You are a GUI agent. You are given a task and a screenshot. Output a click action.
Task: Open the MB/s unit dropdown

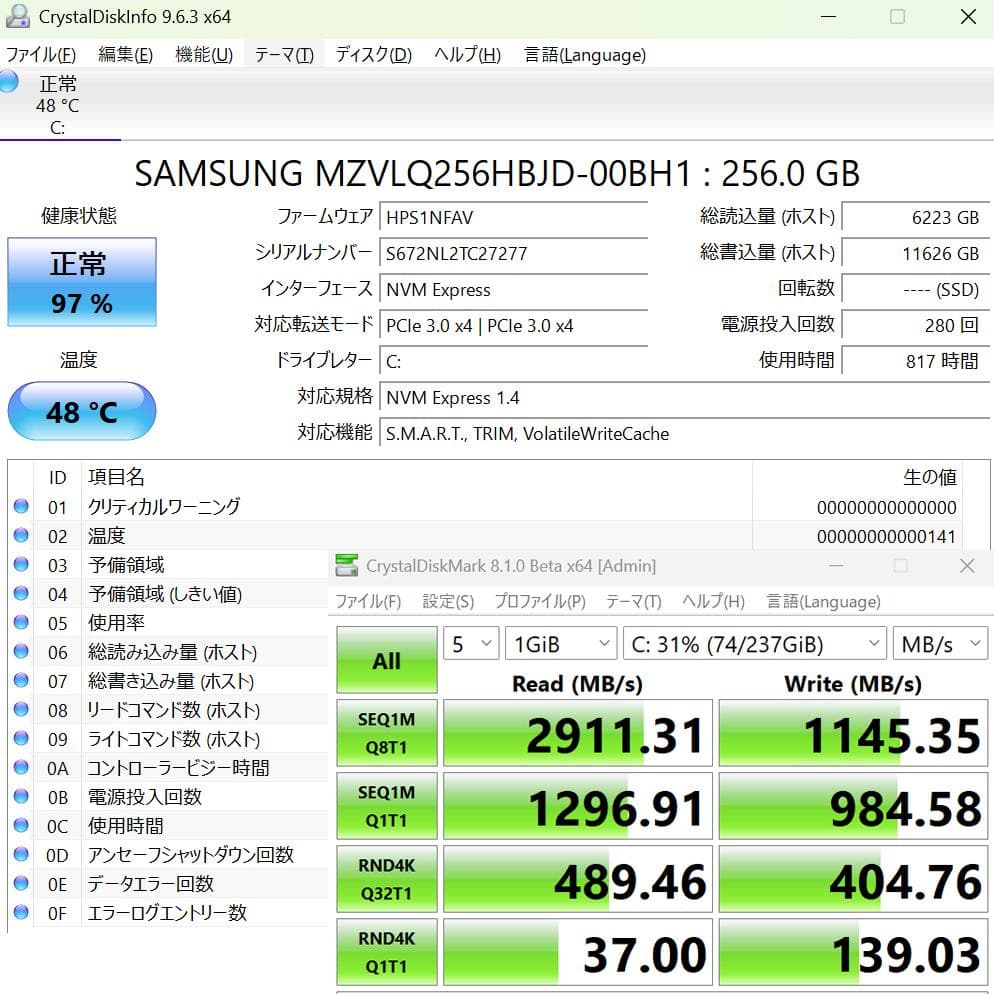tap(939, 643)
